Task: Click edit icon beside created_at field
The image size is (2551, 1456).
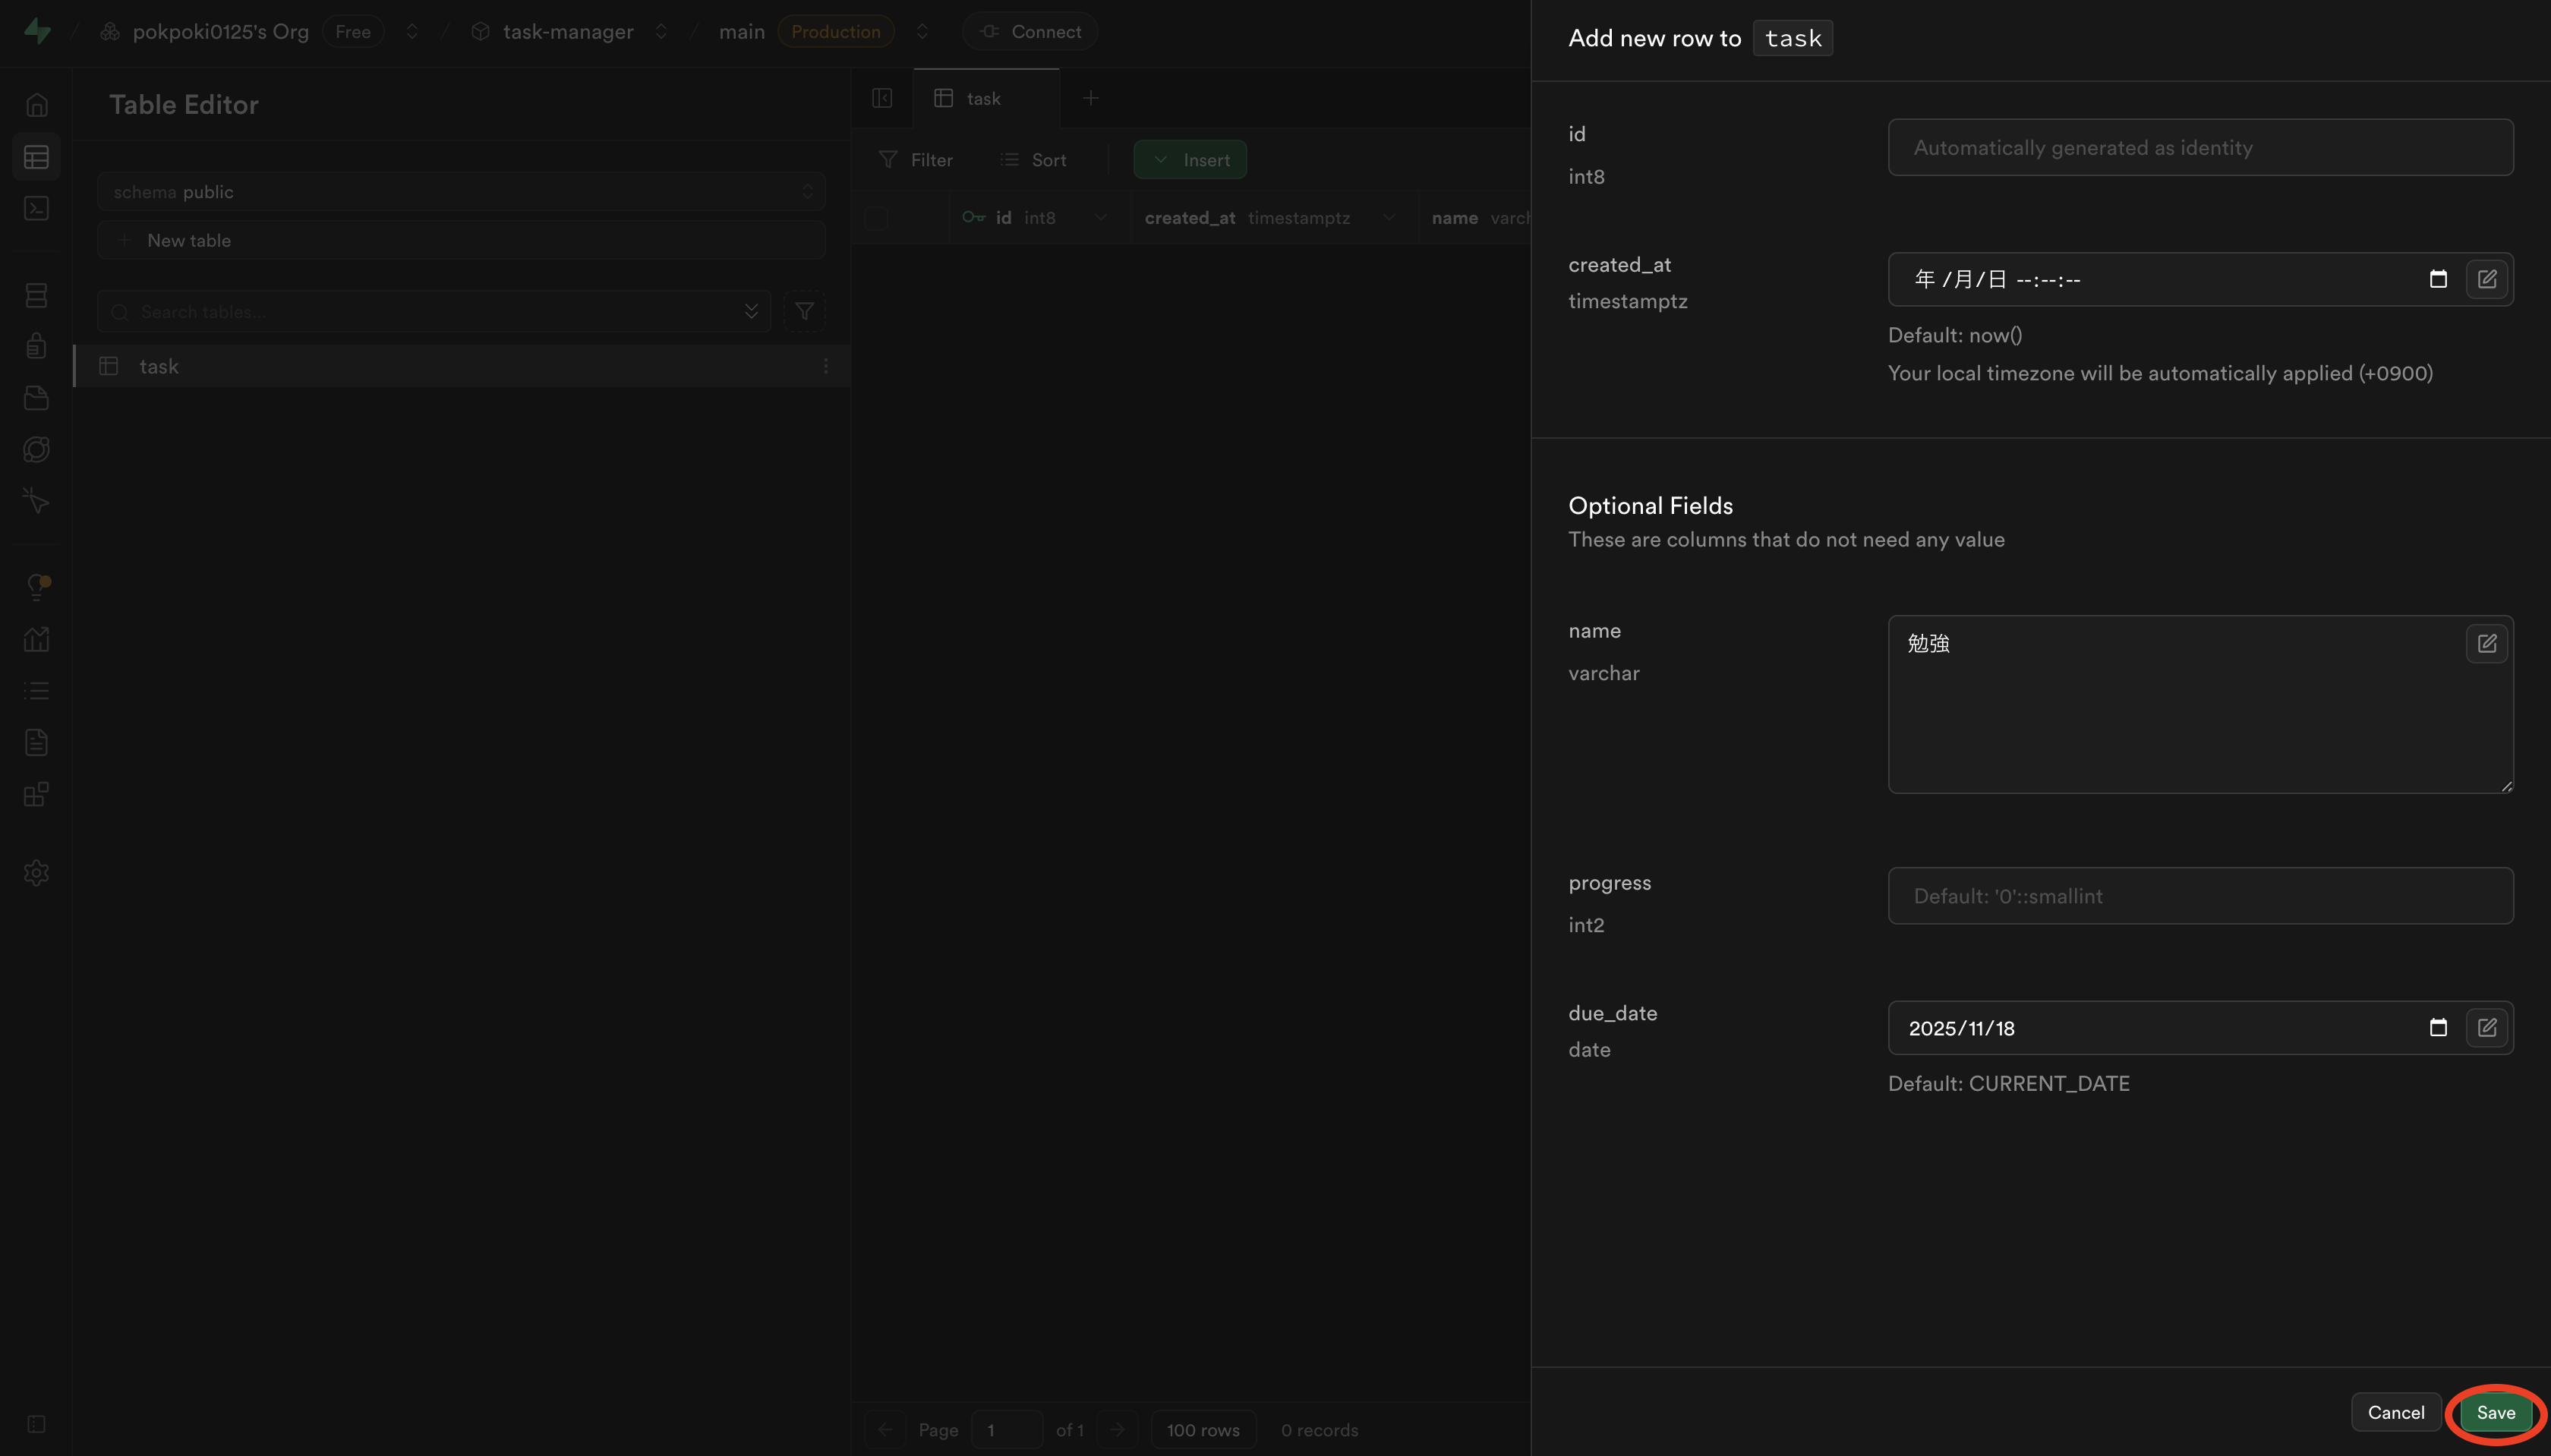Action: point(2486,279)
